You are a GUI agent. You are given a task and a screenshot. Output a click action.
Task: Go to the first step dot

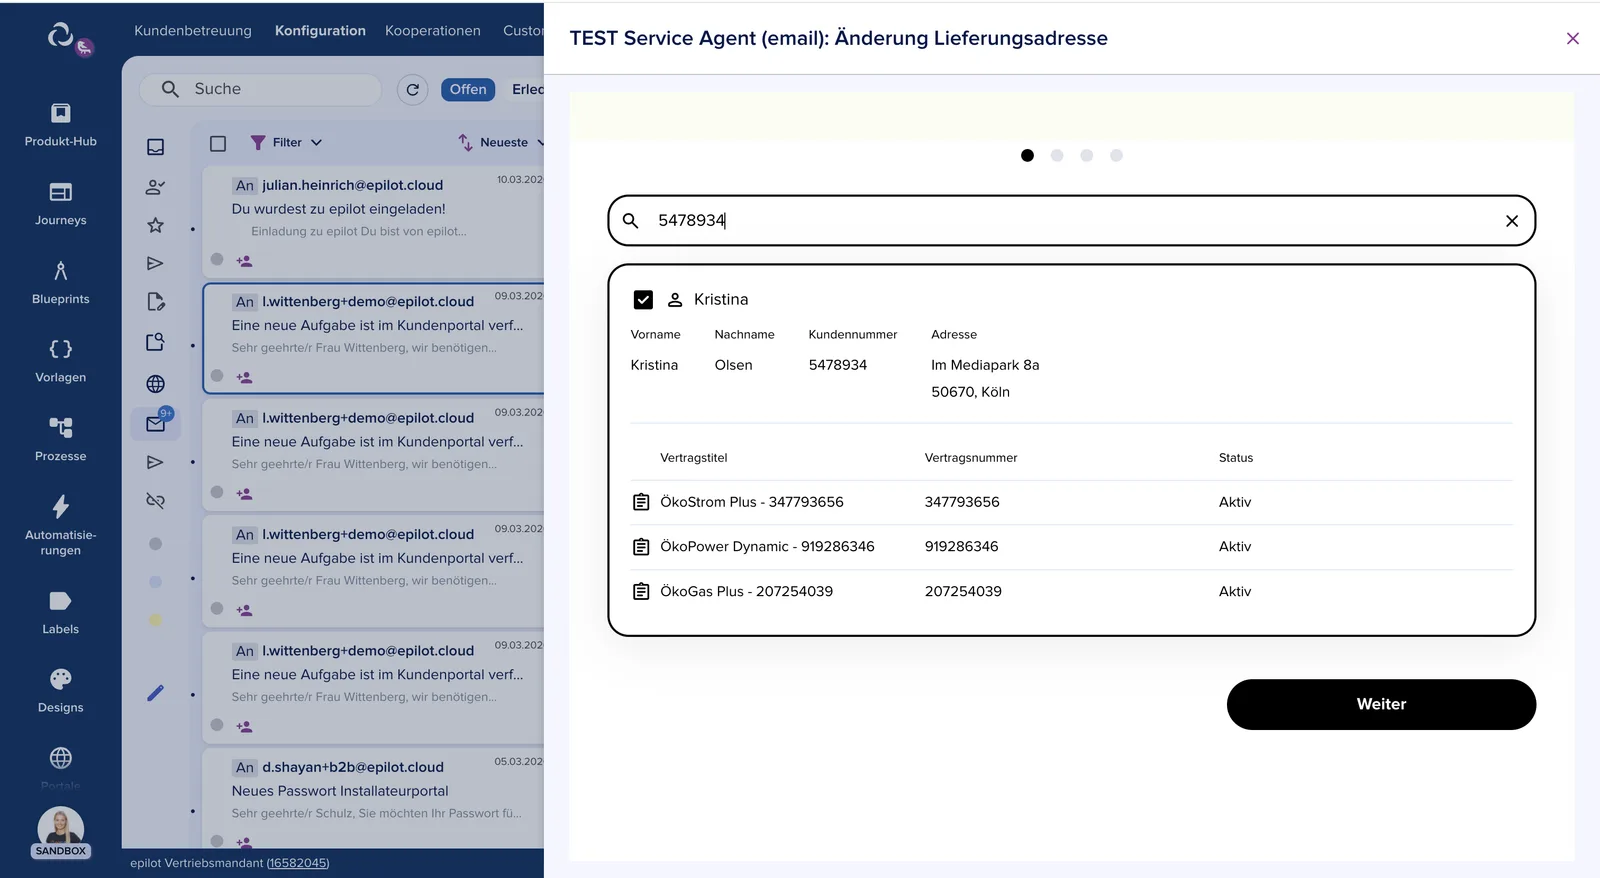click(1027, 155)
